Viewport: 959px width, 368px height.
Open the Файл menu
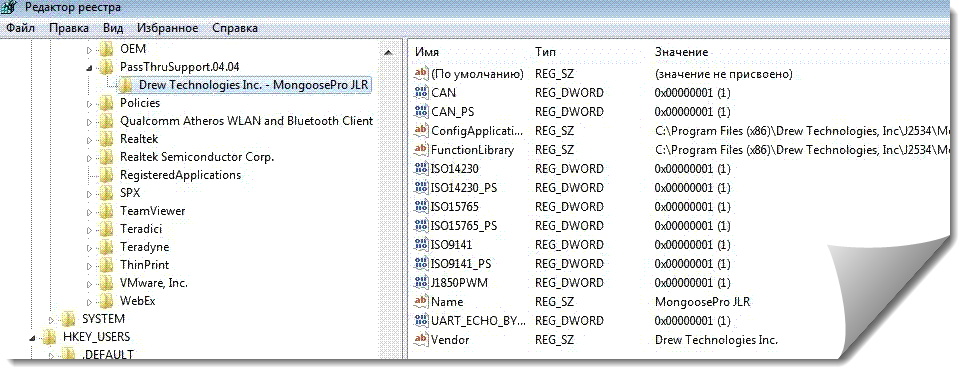[x=20, y=28]
